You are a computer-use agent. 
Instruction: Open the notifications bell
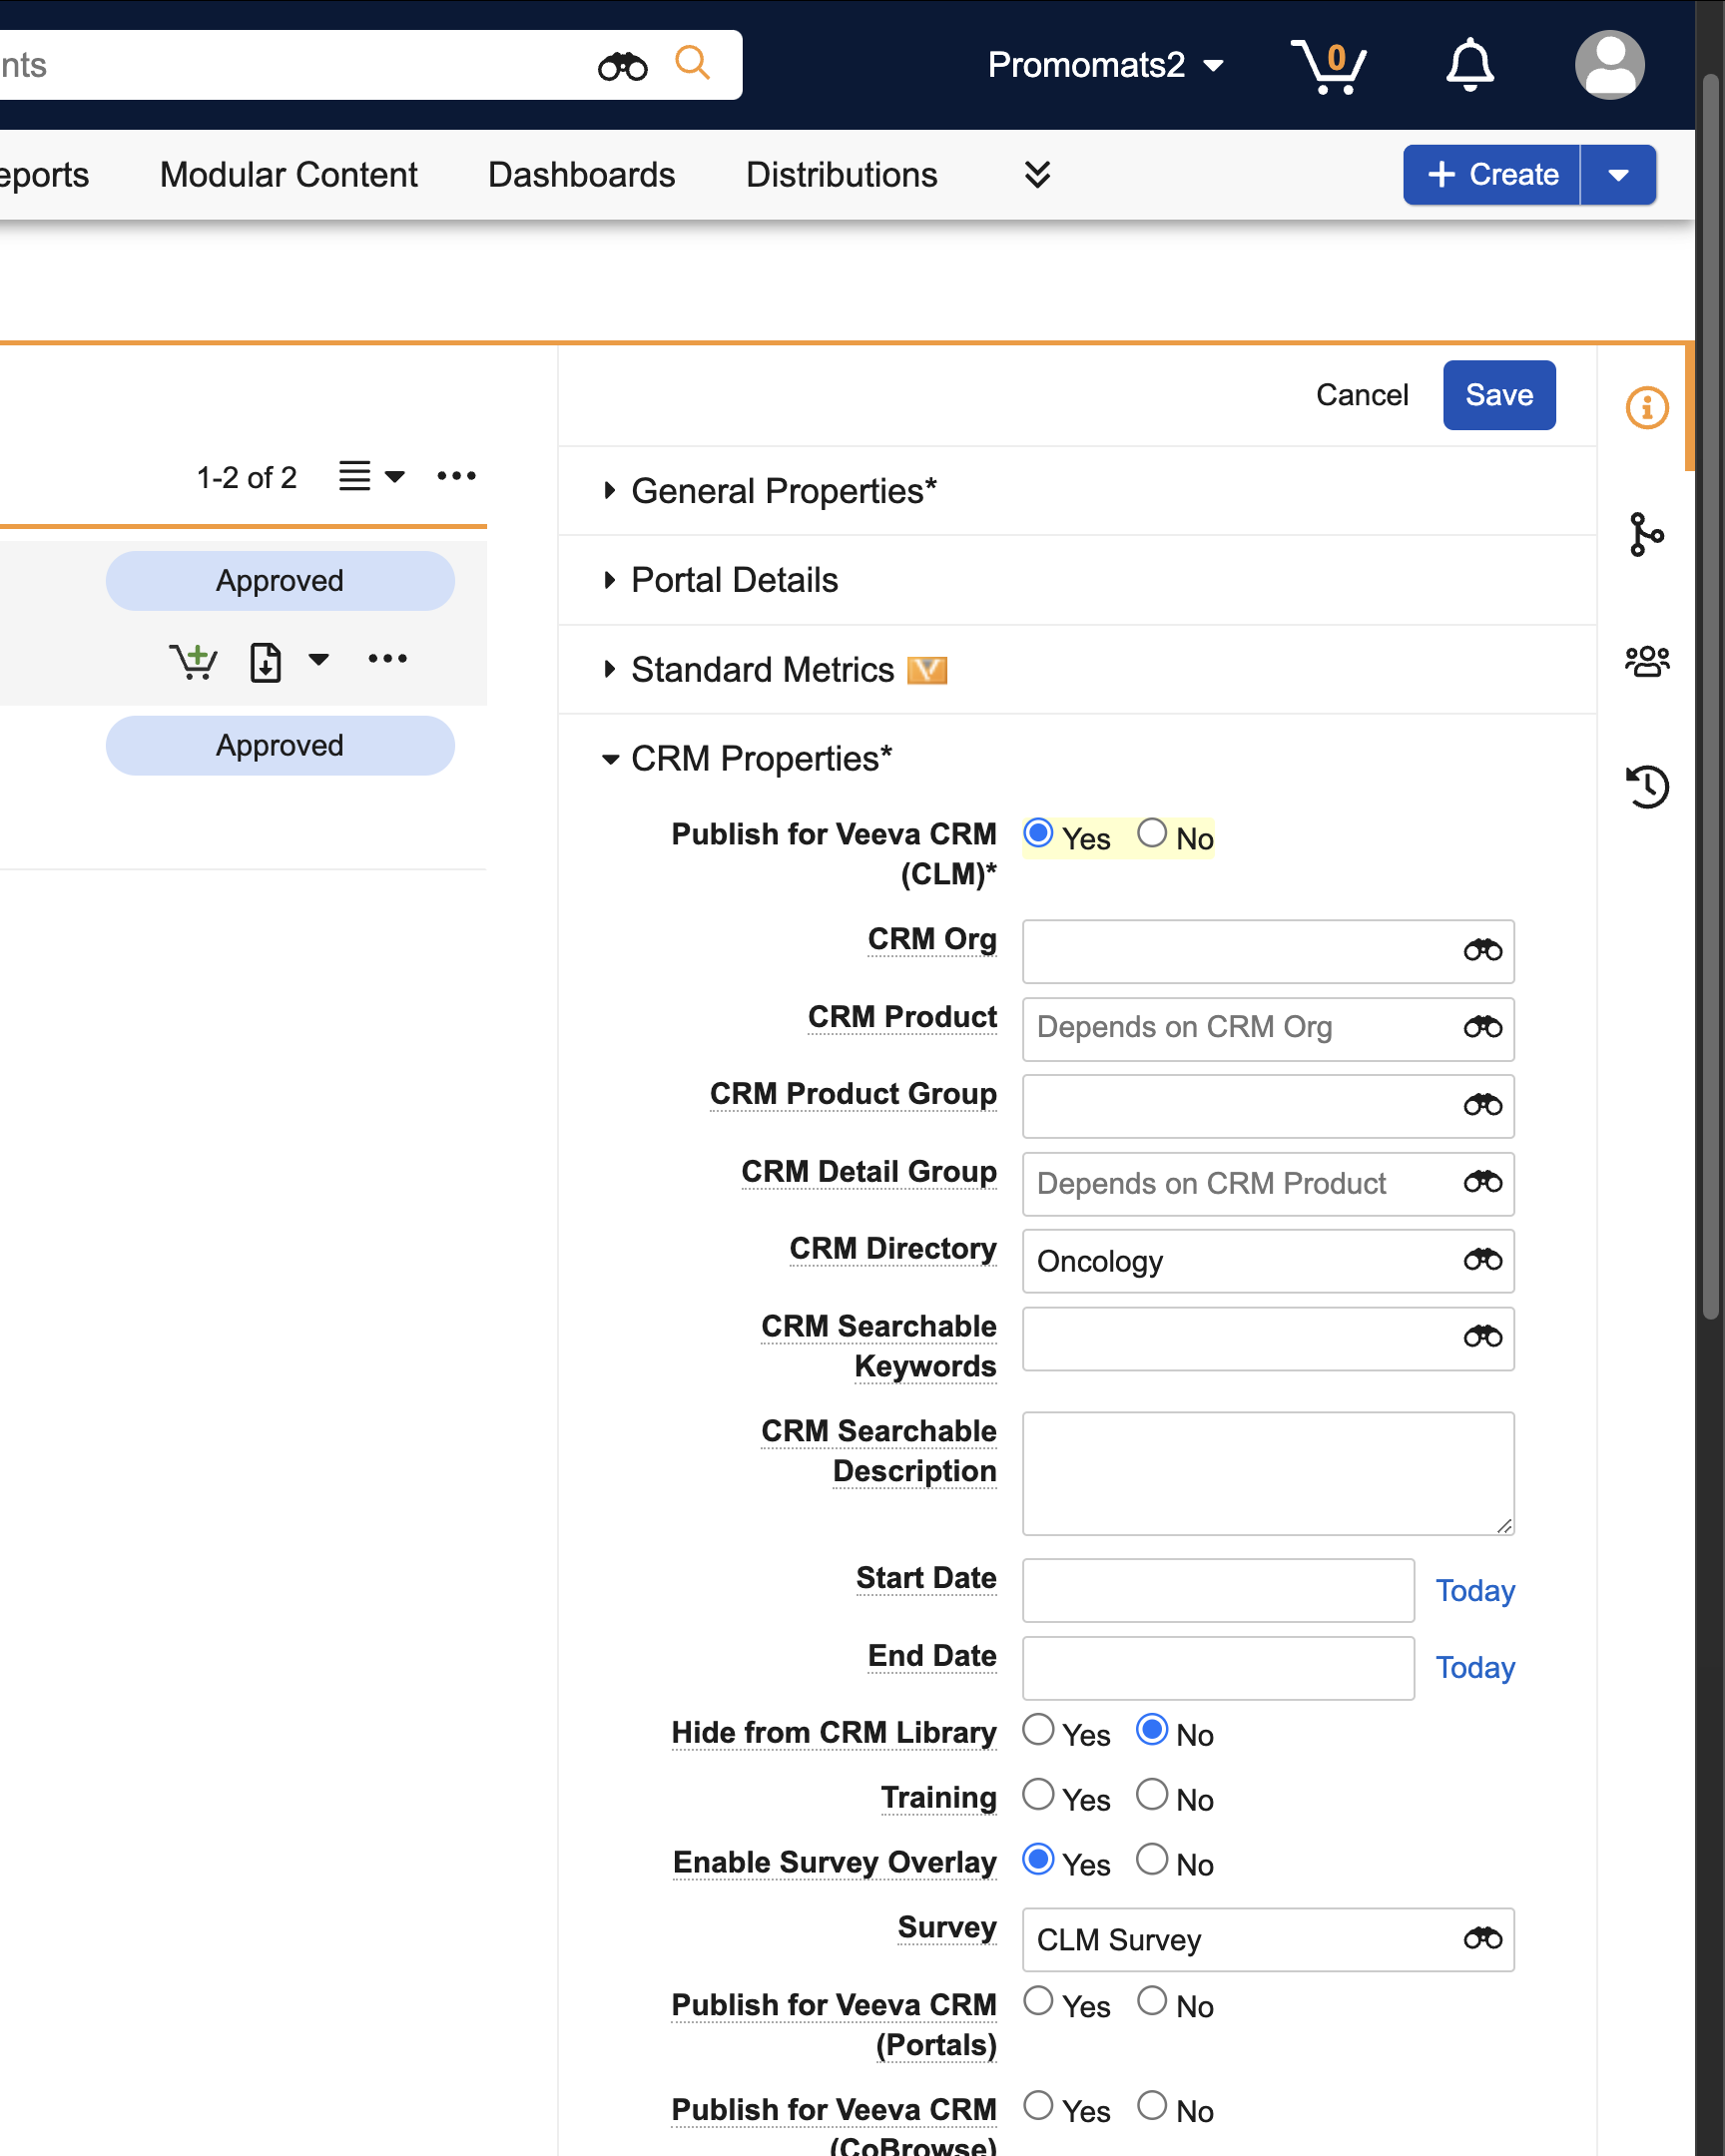pyautogui.click(x=1469, y=66)
